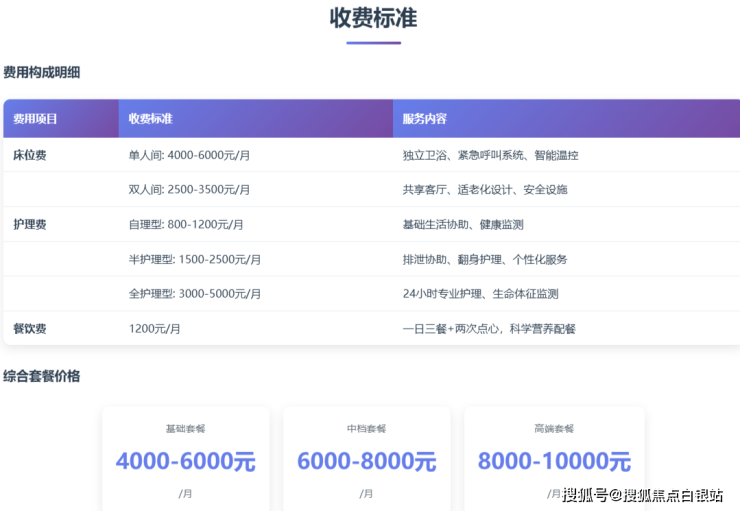
Task: Select the 费用构成明细 section heading
Action: tap(41, 73)
